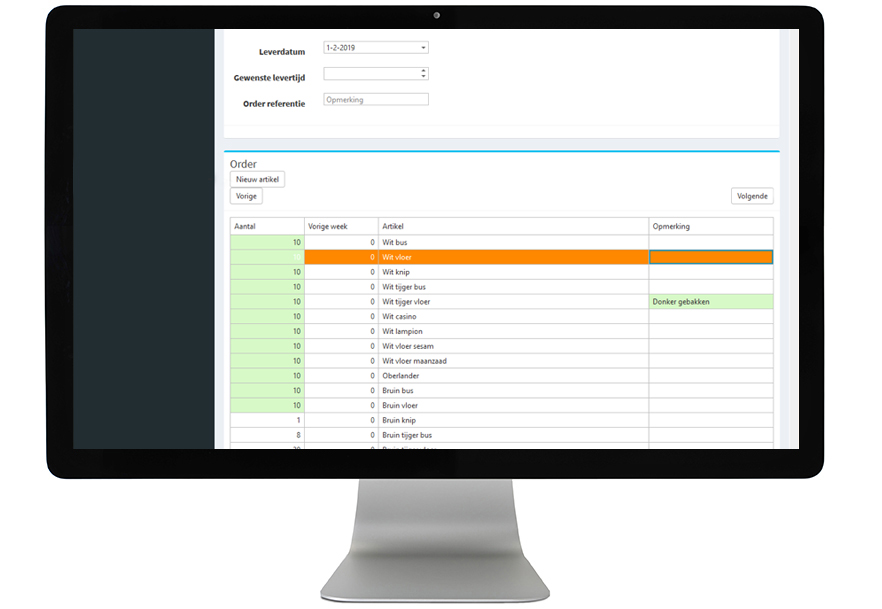Click the Nieuw artikel button
Image resolution: width=882 pixels, height=609 pixels.
click(258, 179)
